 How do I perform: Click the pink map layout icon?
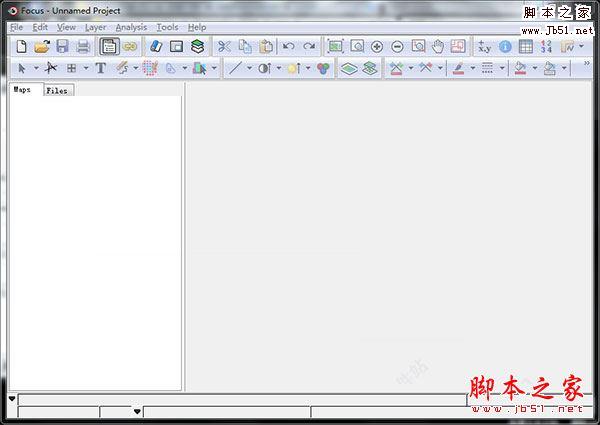point(458,46)
